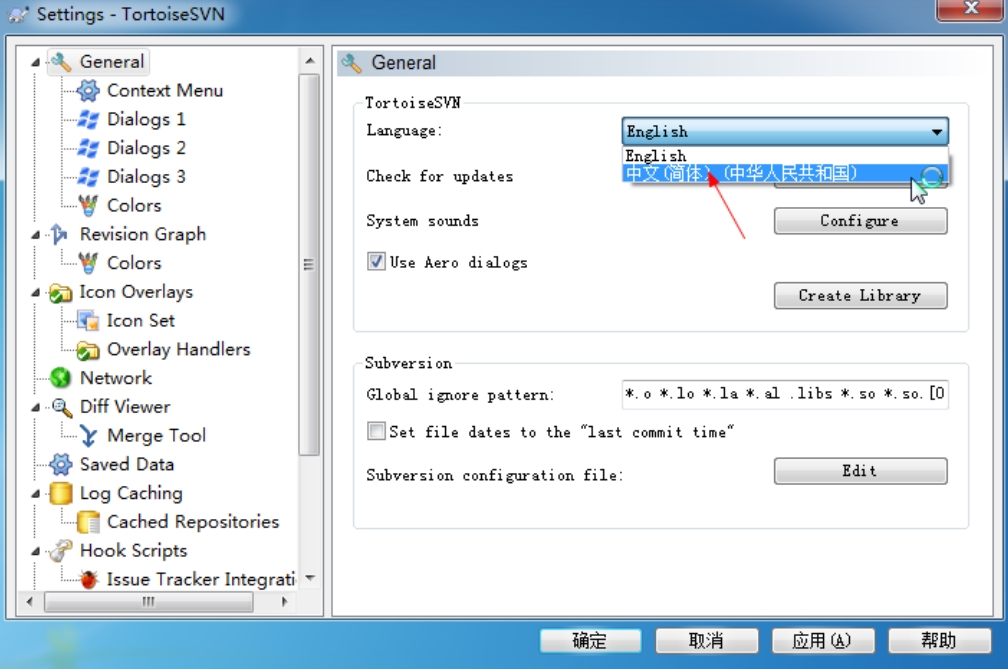Click the Hook Scripts icon
The width and height of the screenshot is (1008, 669).
click(x=60, y=551)
